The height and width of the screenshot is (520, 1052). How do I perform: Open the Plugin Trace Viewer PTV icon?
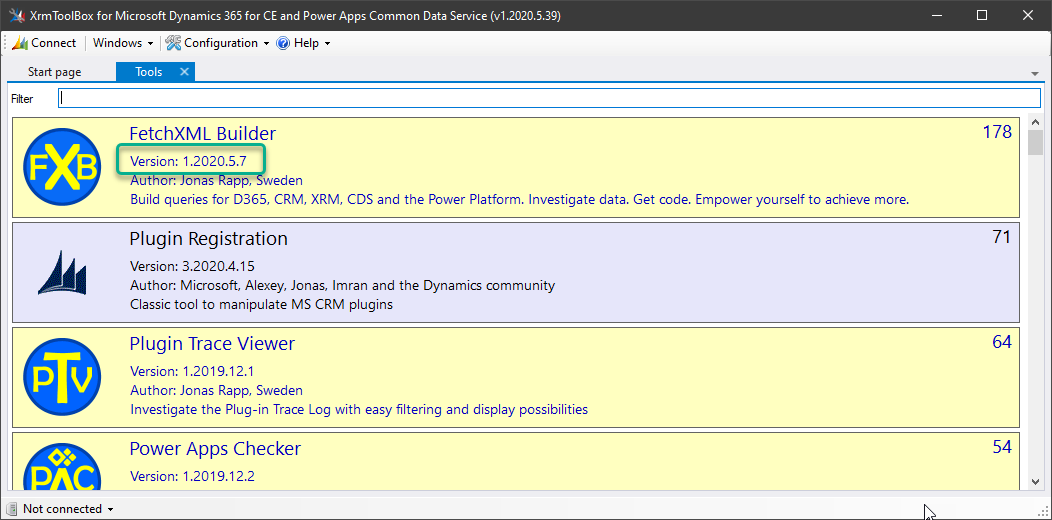[61, 376]
